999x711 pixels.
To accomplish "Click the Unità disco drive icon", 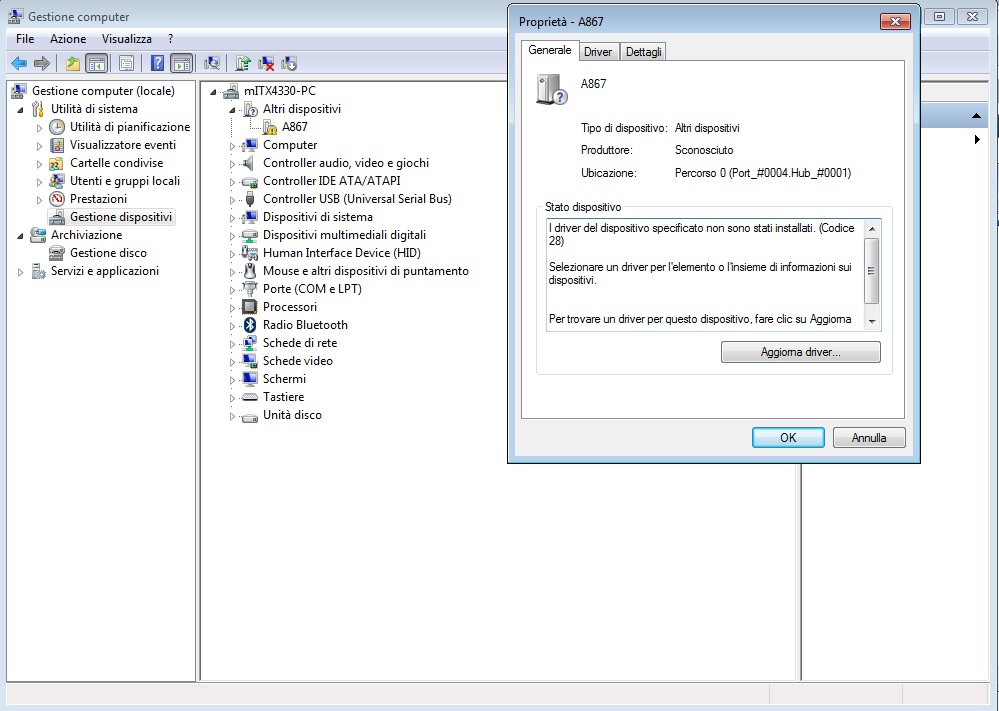I will (x=250, y=416).
